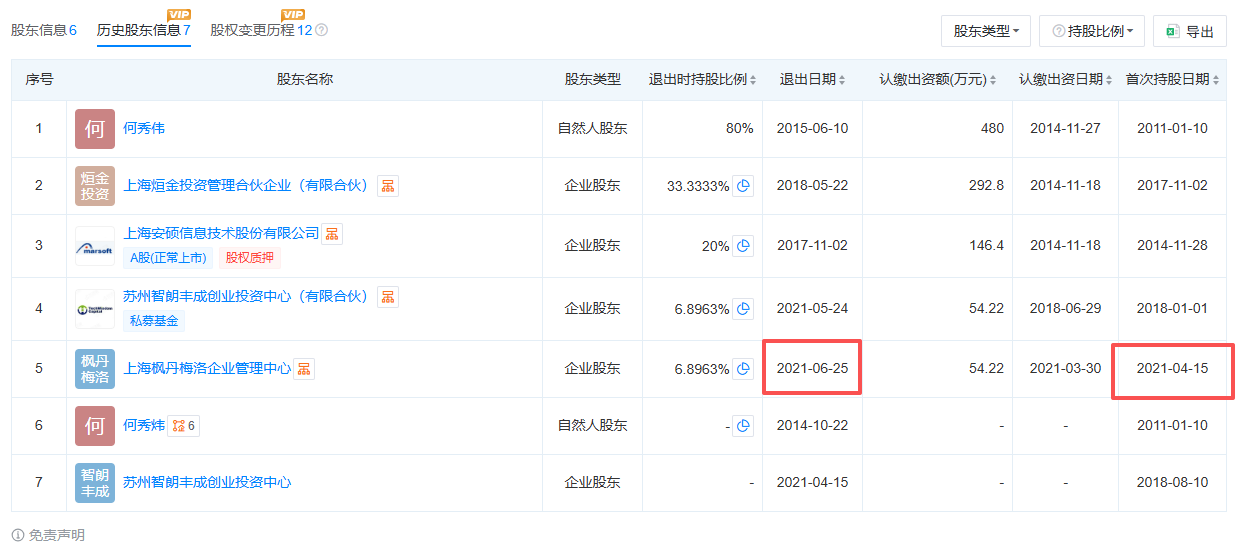Click the 146.4 contribution amount cell

pos(986,246)
